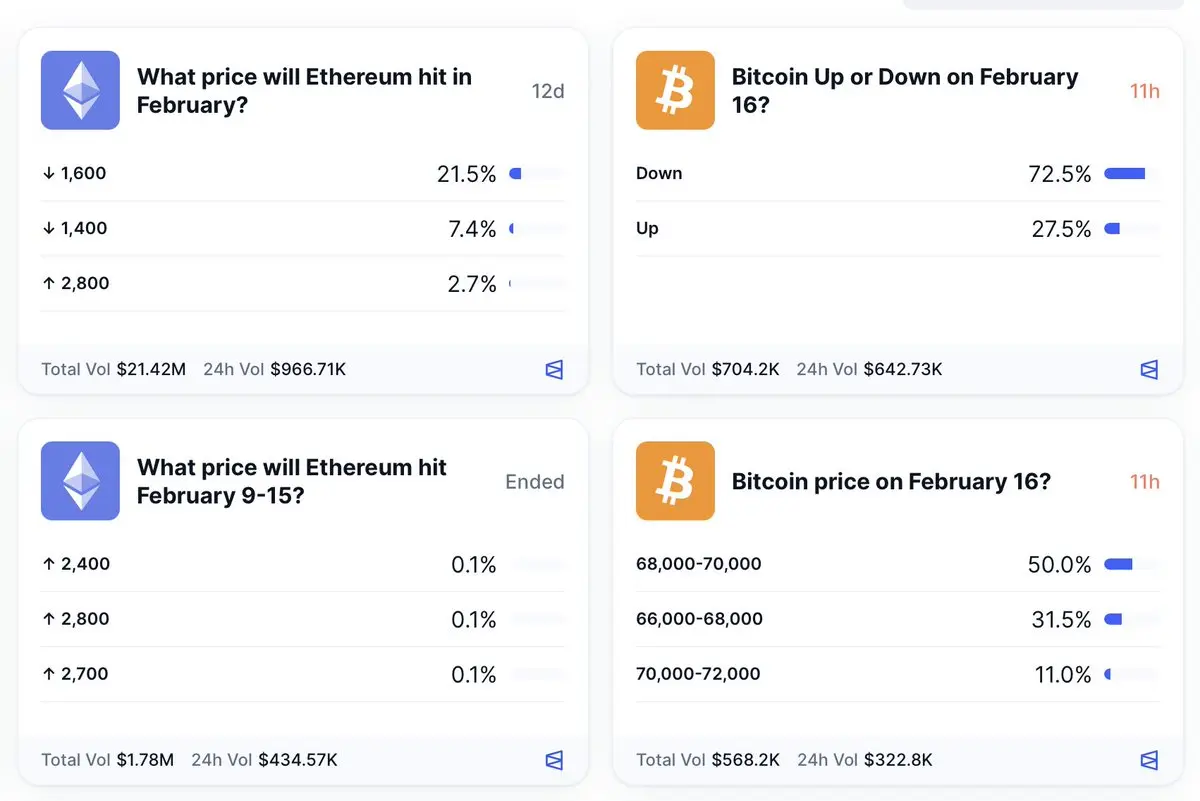Choose the 66,000-68,000 Bitcoin price range
Image resolution: width=1200 pixels, height=801 pixels.
(x=699, y=619)
